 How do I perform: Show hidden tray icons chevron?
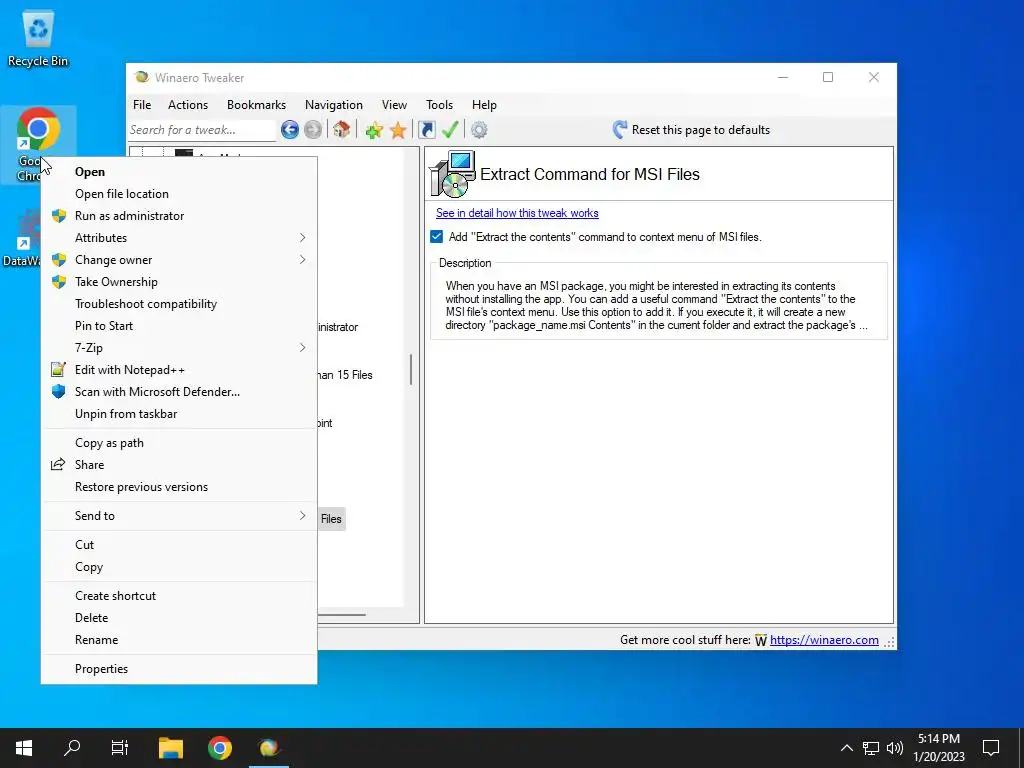846,748
